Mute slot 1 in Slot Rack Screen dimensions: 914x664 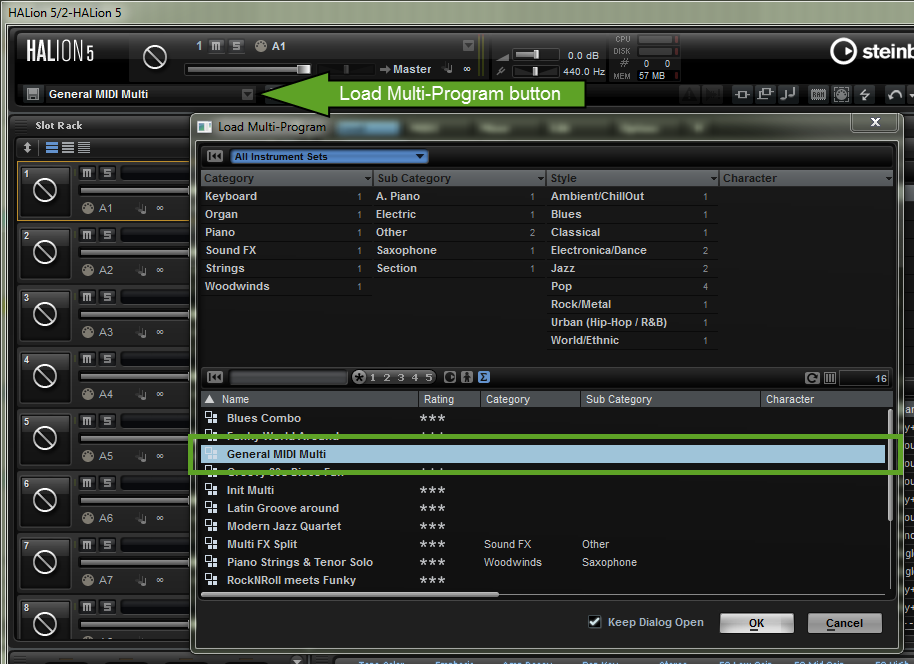pos(87,173)
